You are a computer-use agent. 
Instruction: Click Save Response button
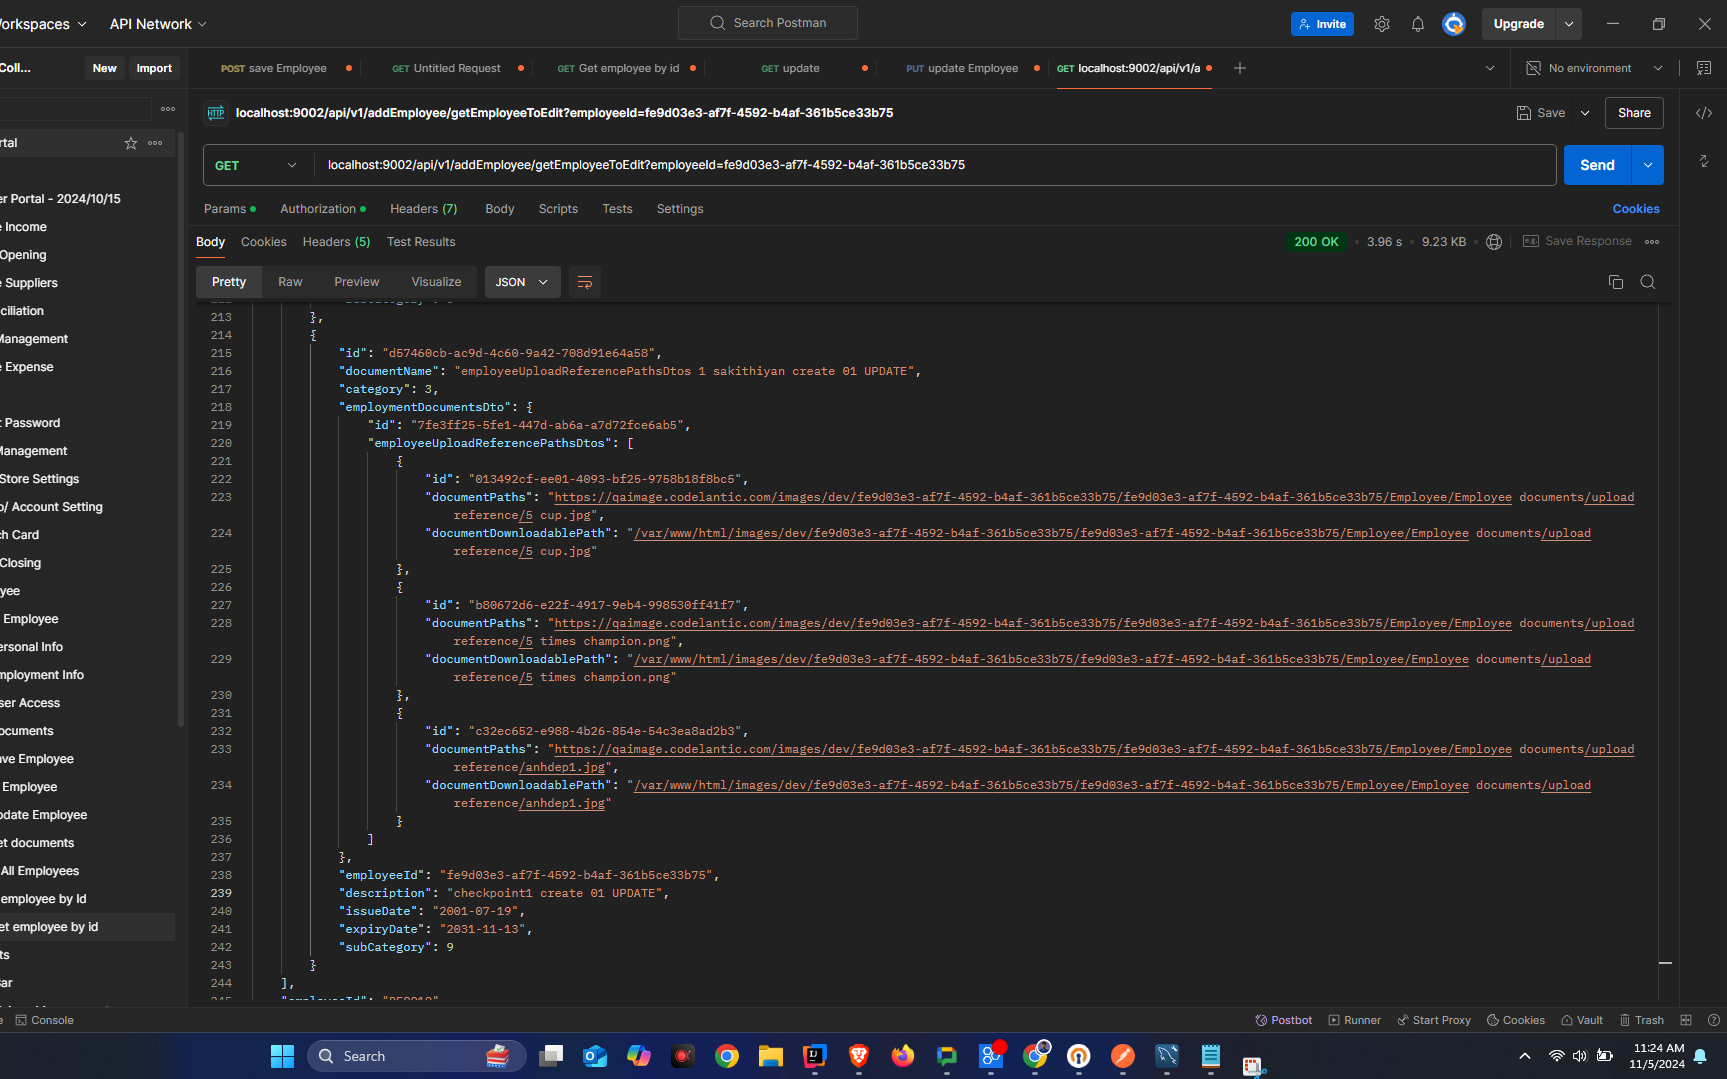tap(1577, 242)
